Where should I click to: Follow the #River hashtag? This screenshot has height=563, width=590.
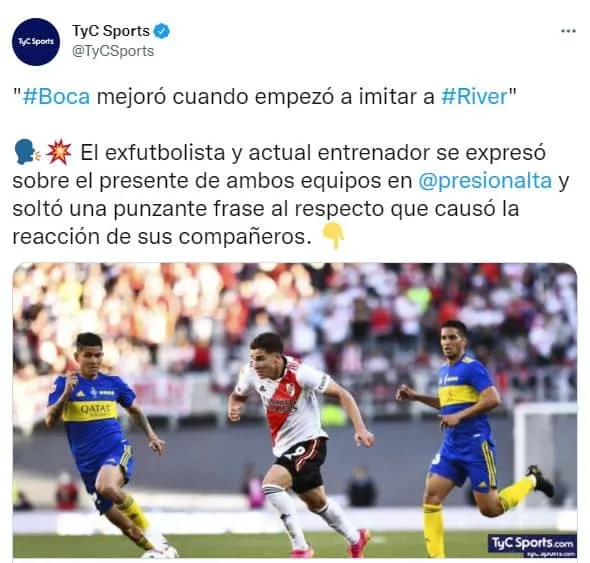474,97
